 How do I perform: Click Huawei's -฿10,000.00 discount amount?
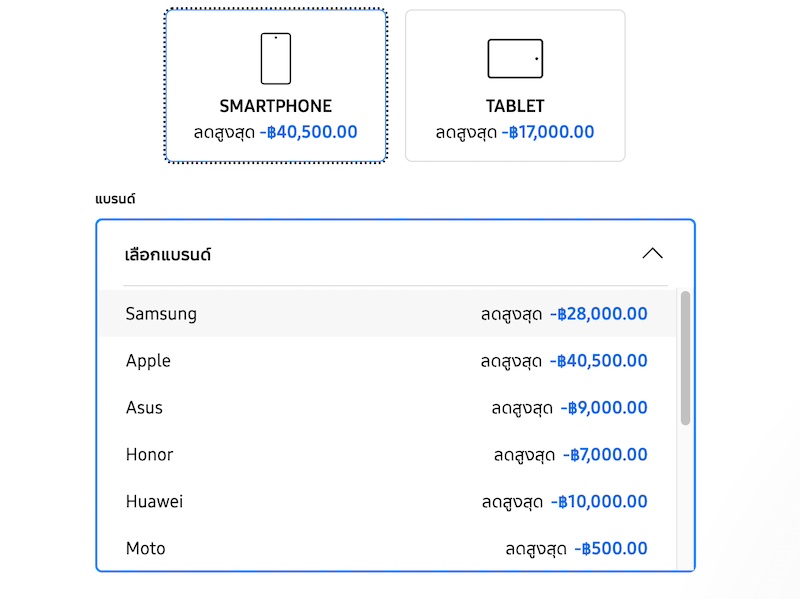pos(599,502)
